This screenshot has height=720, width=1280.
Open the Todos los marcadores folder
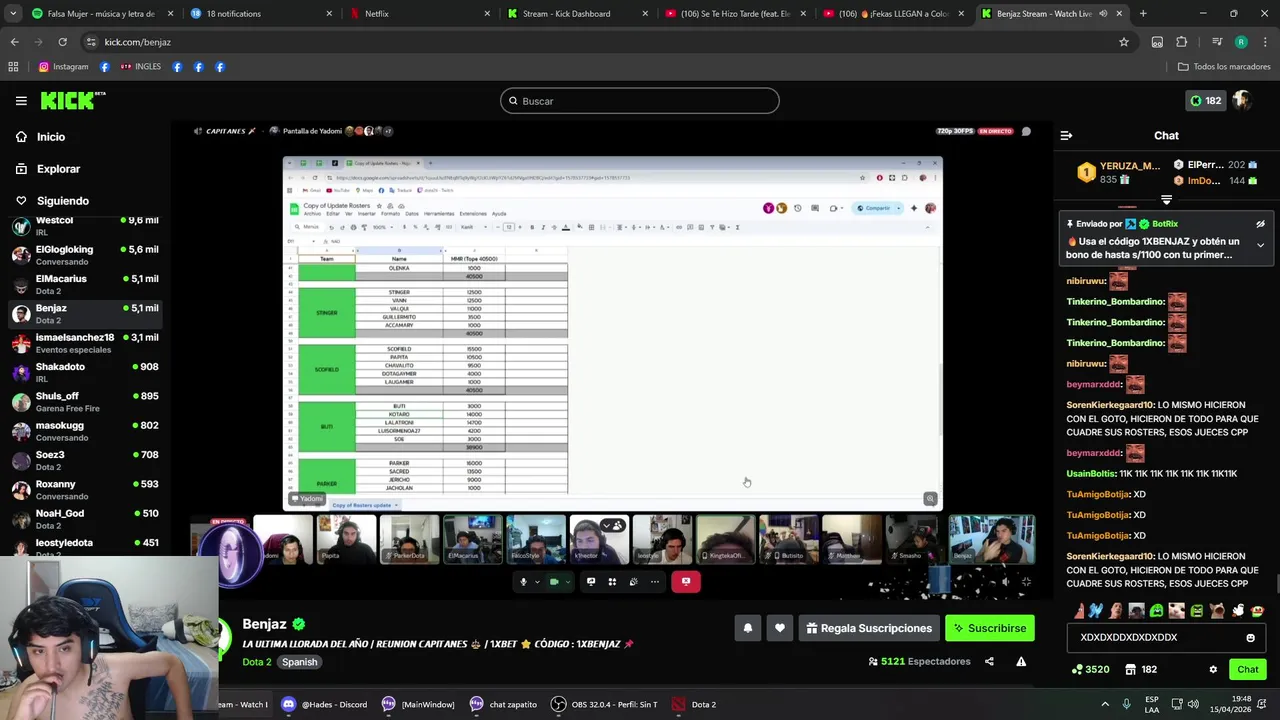click(x=1224, y=67)
